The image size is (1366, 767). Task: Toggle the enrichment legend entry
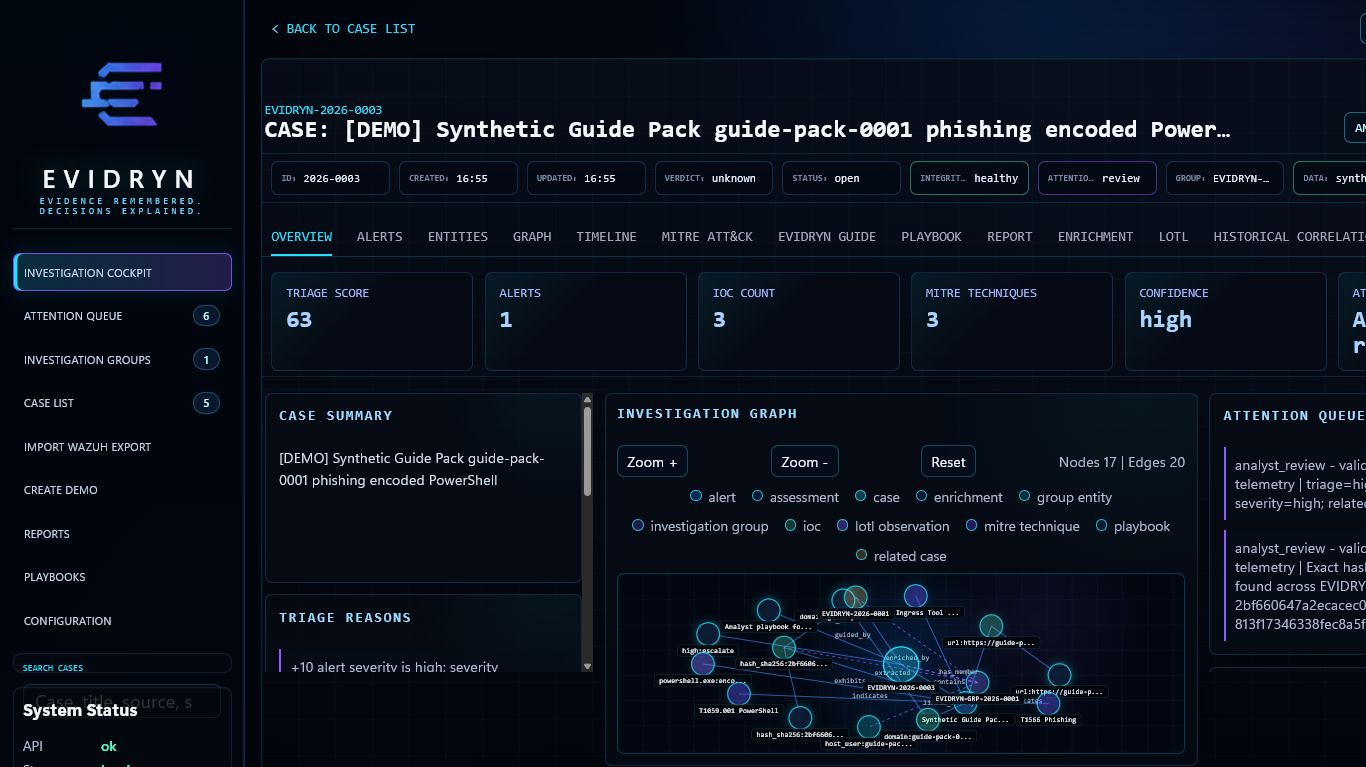(959, 497)
